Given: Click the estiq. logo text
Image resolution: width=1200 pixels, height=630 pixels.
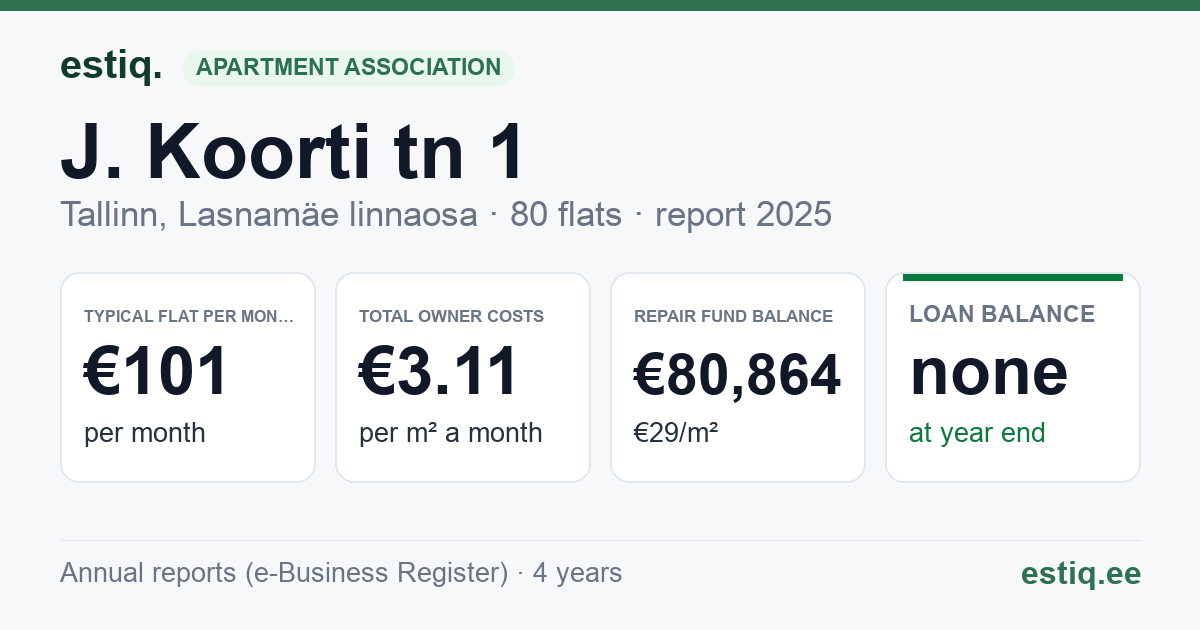Looking at the screenshot, I should tap(111, 66).
